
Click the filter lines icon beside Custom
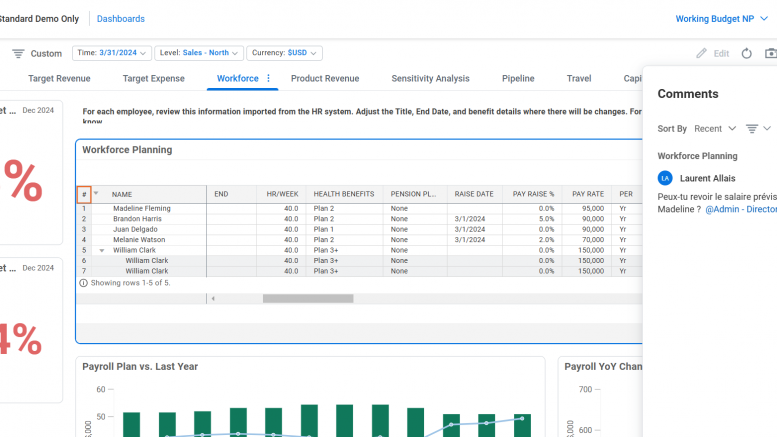(x=18, y=54)
